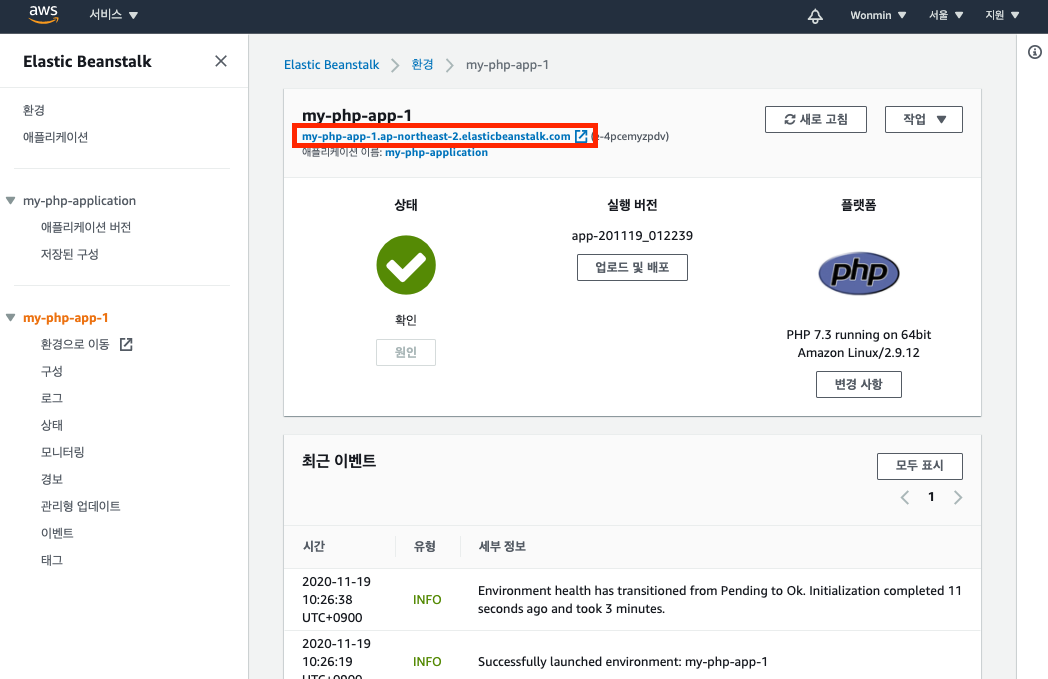Open the 작업 actions dropdown
The width and height of the screenshot is (1048, 679).
[924, 120]
